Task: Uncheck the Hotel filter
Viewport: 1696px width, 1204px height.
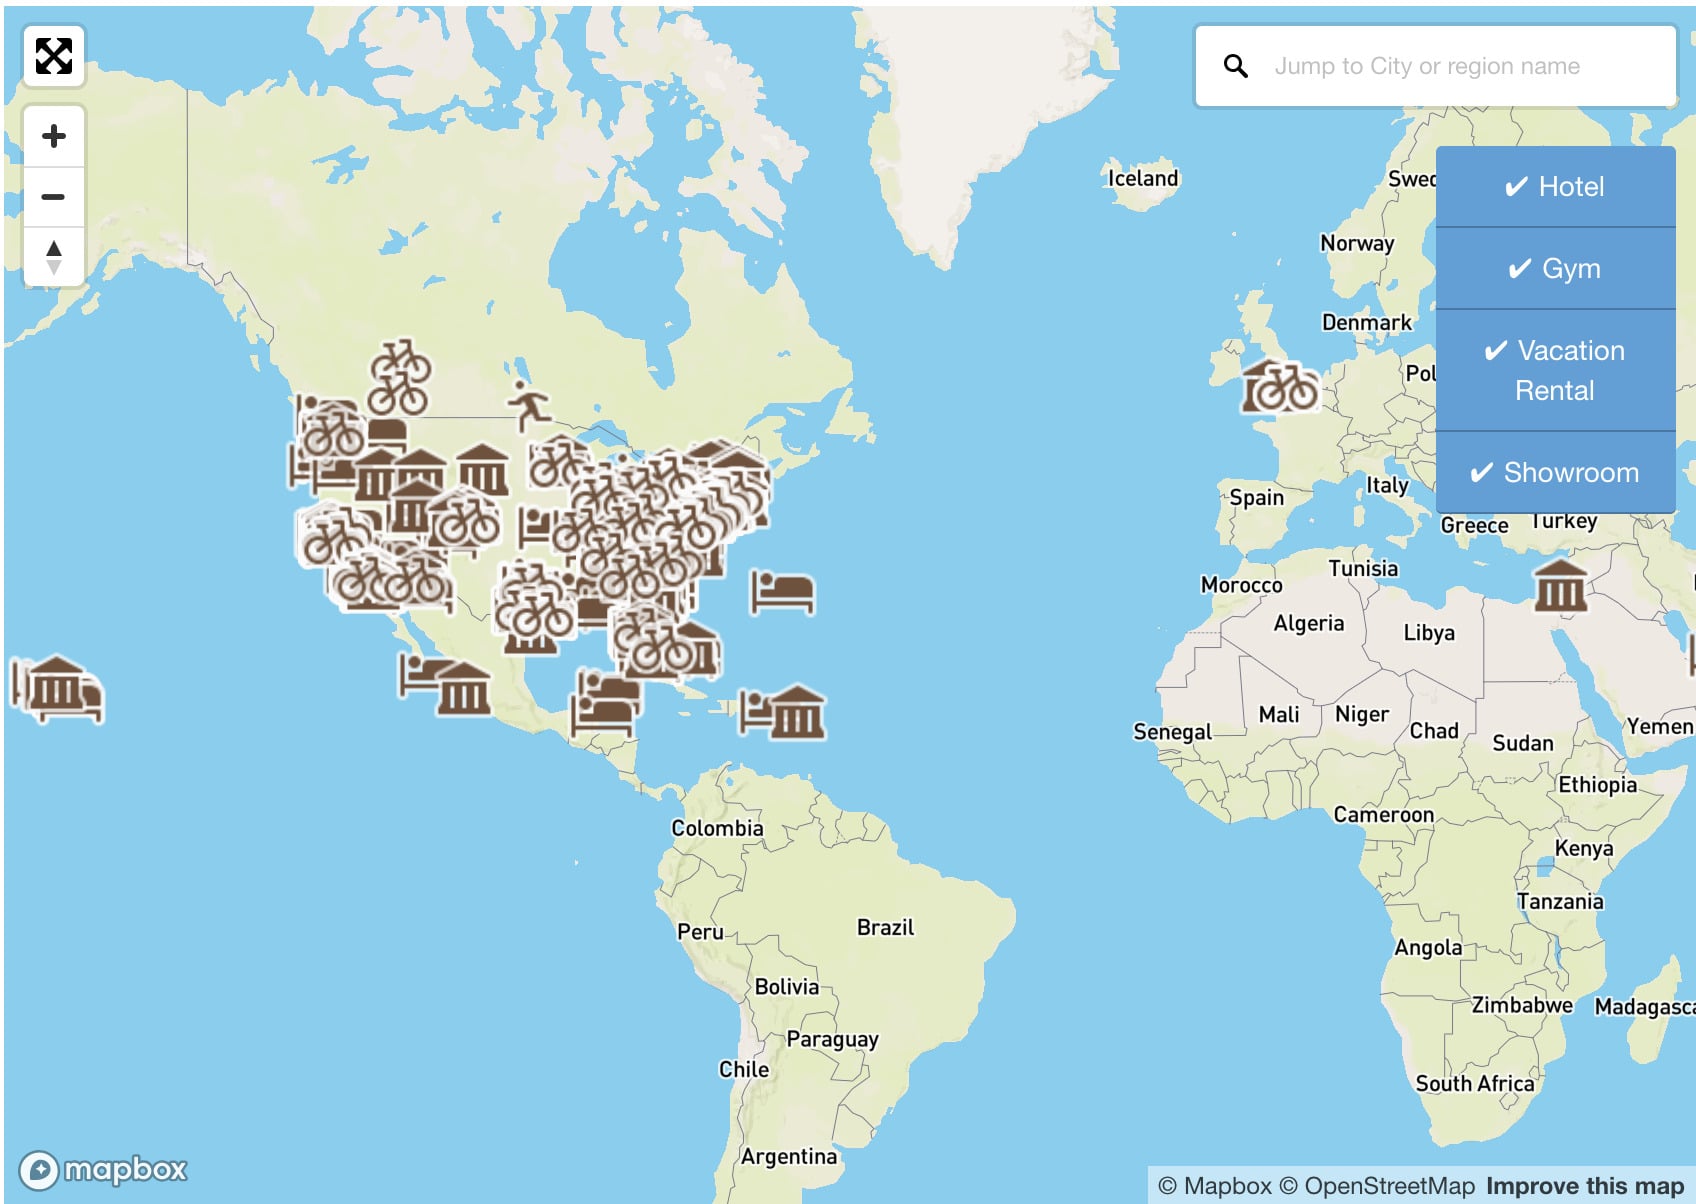Action: [x=1555, y=187]
